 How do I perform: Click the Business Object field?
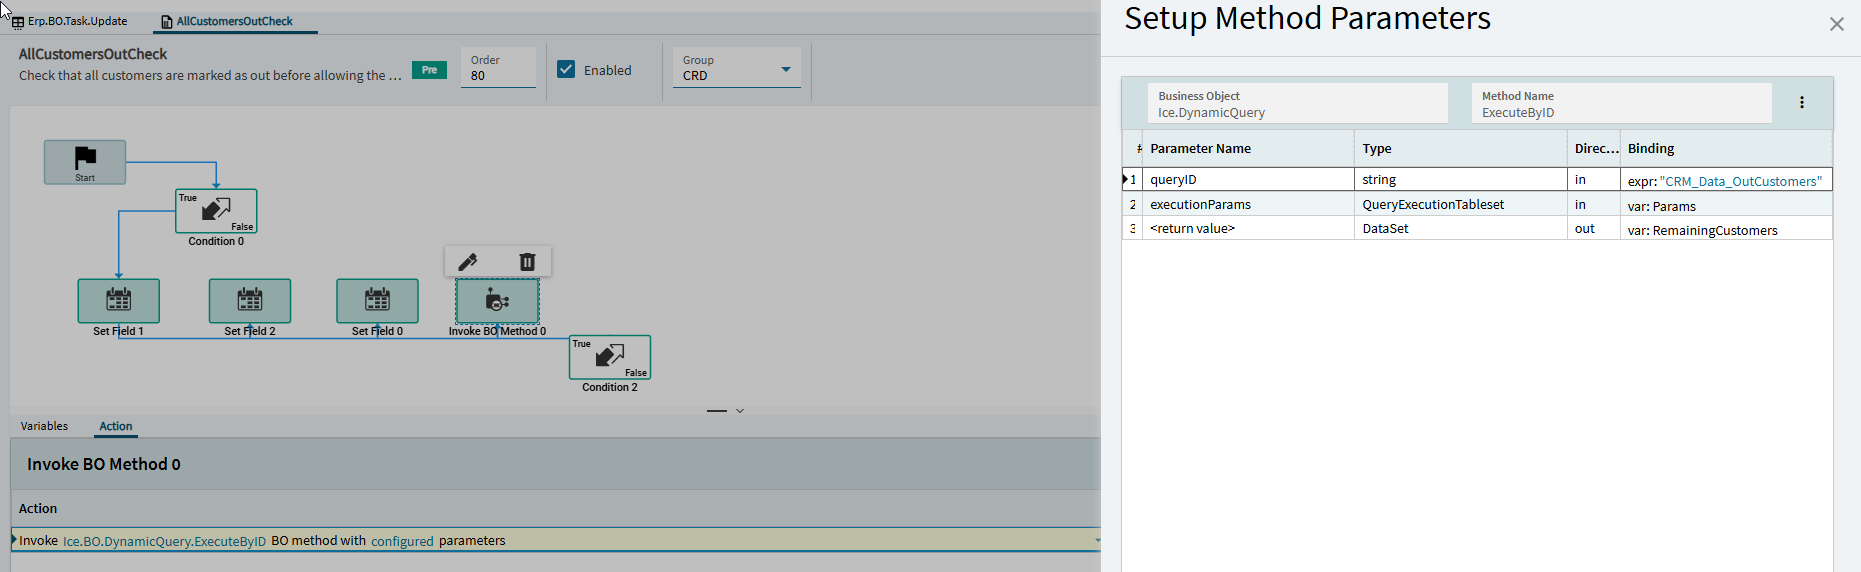tap(1297, 104)
